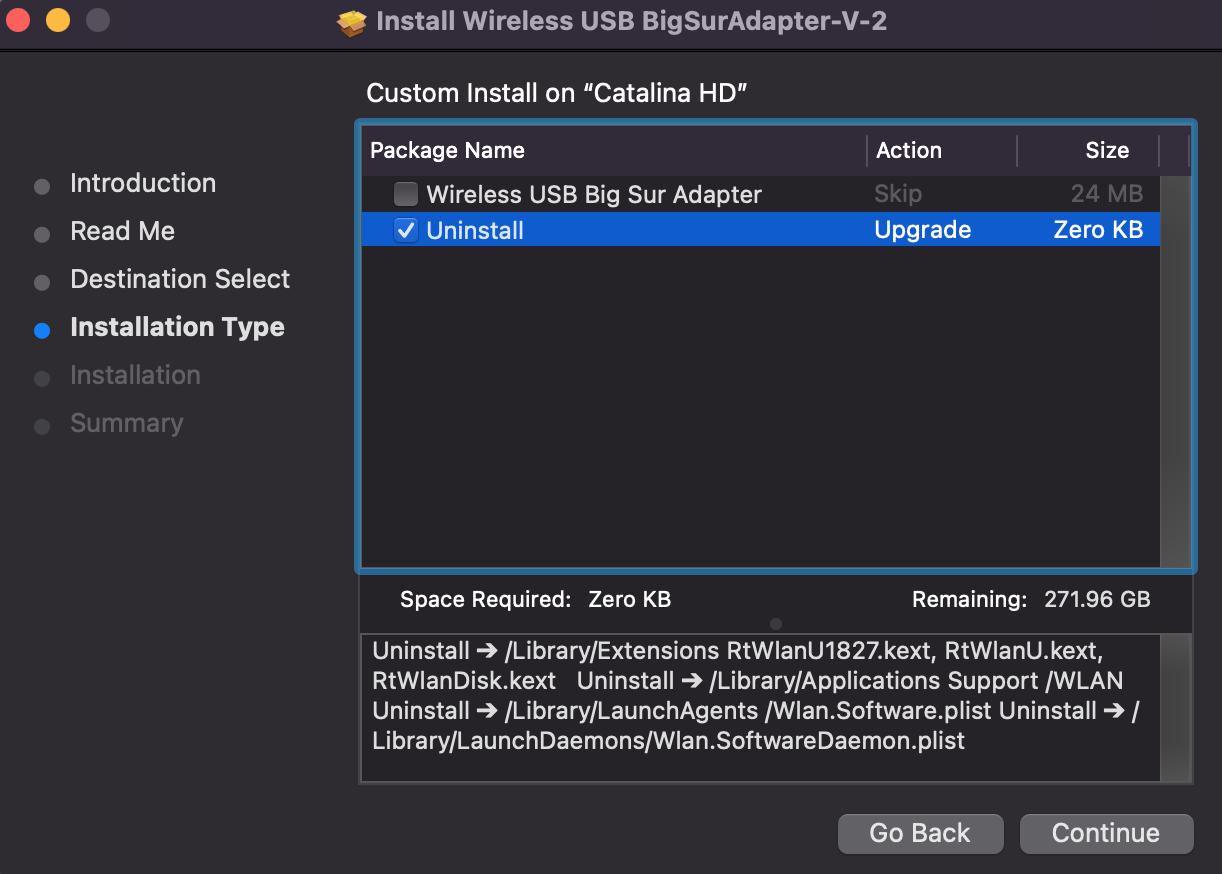Click the split-pane resize handle dot
This screenshot has width=1222, height=874.
776,624
